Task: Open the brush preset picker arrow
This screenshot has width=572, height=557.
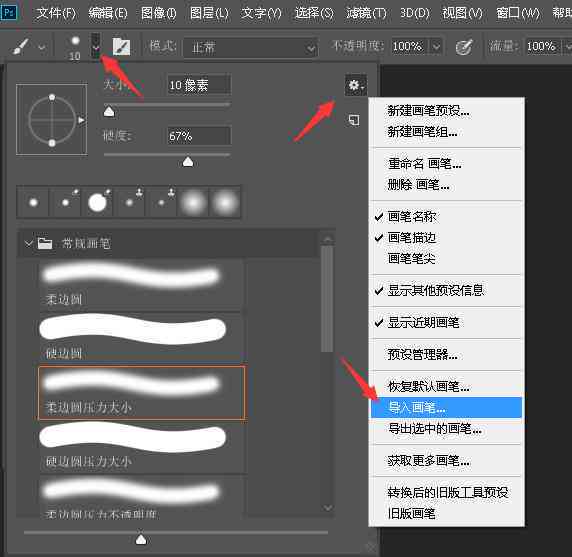Action: 96,46
